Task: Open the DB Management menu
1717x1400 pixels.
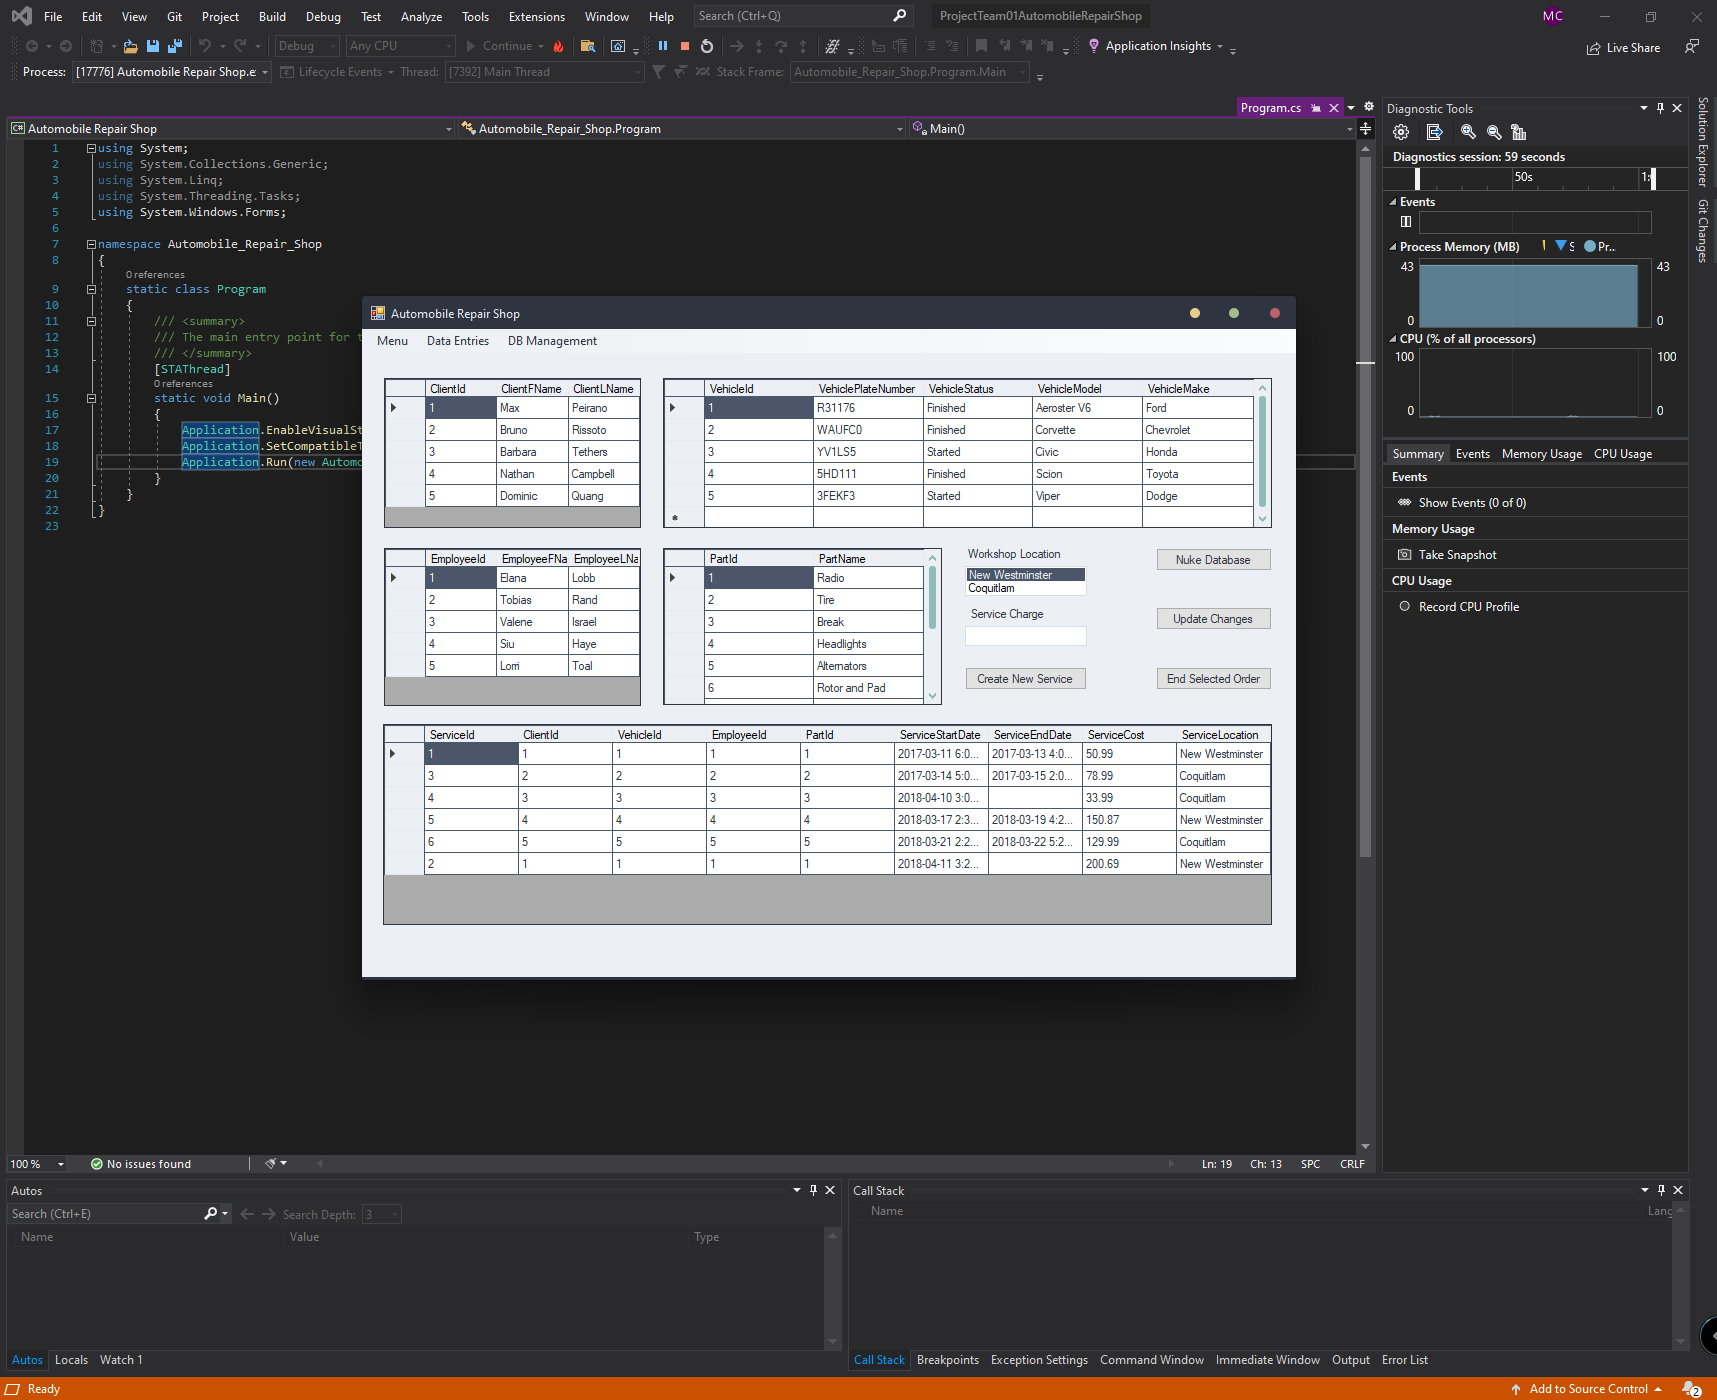Action: (x=552, y=341)
